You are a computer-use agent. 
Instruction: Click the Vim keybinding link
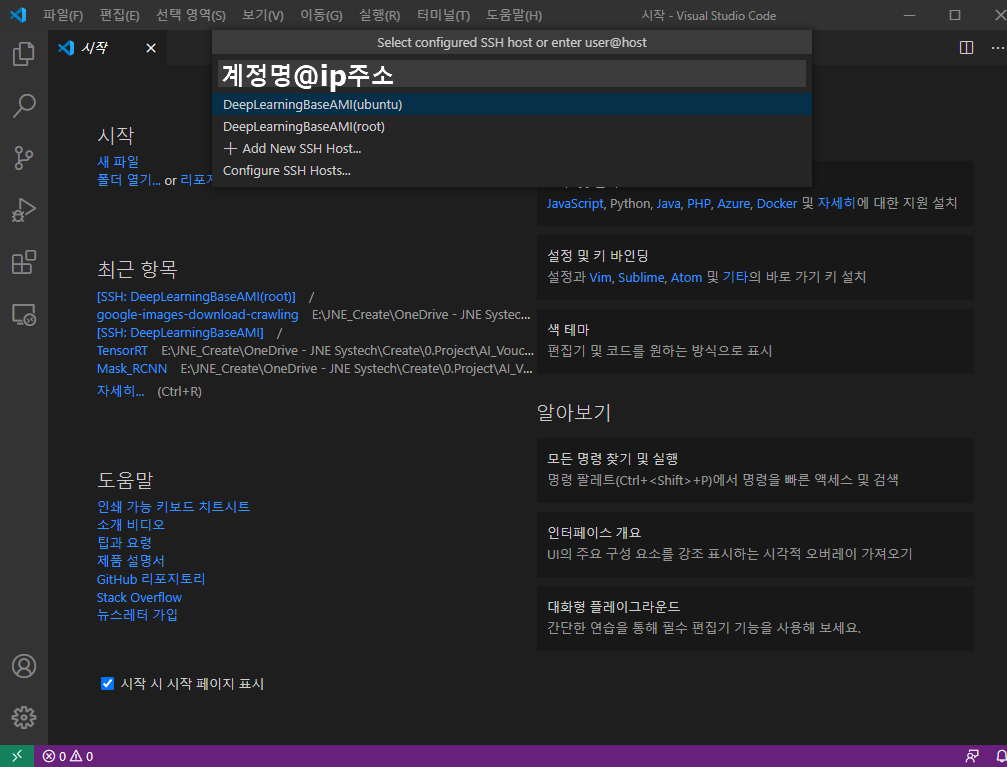600,278
